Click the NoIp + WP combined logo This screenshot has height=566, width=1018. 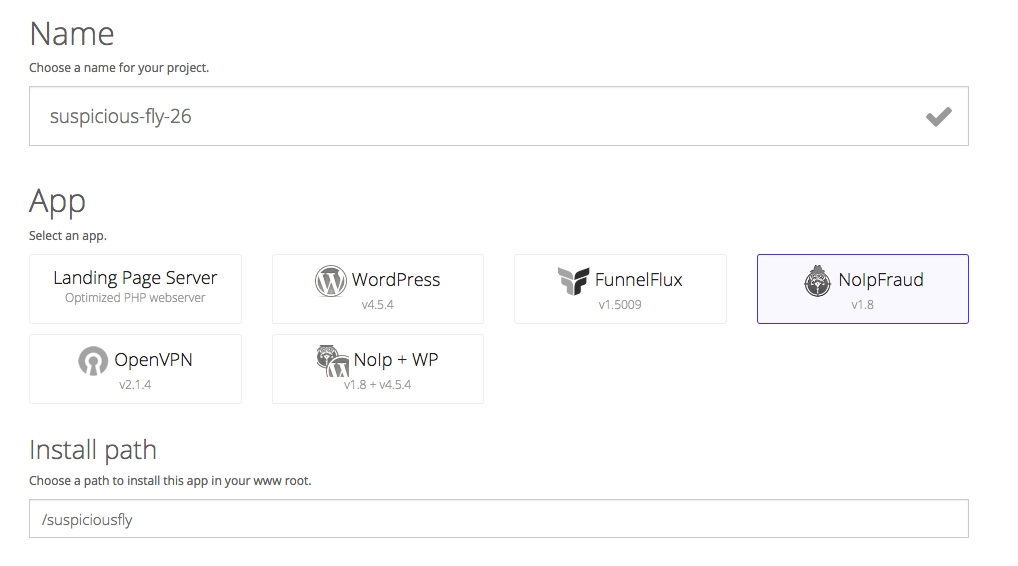331,361
